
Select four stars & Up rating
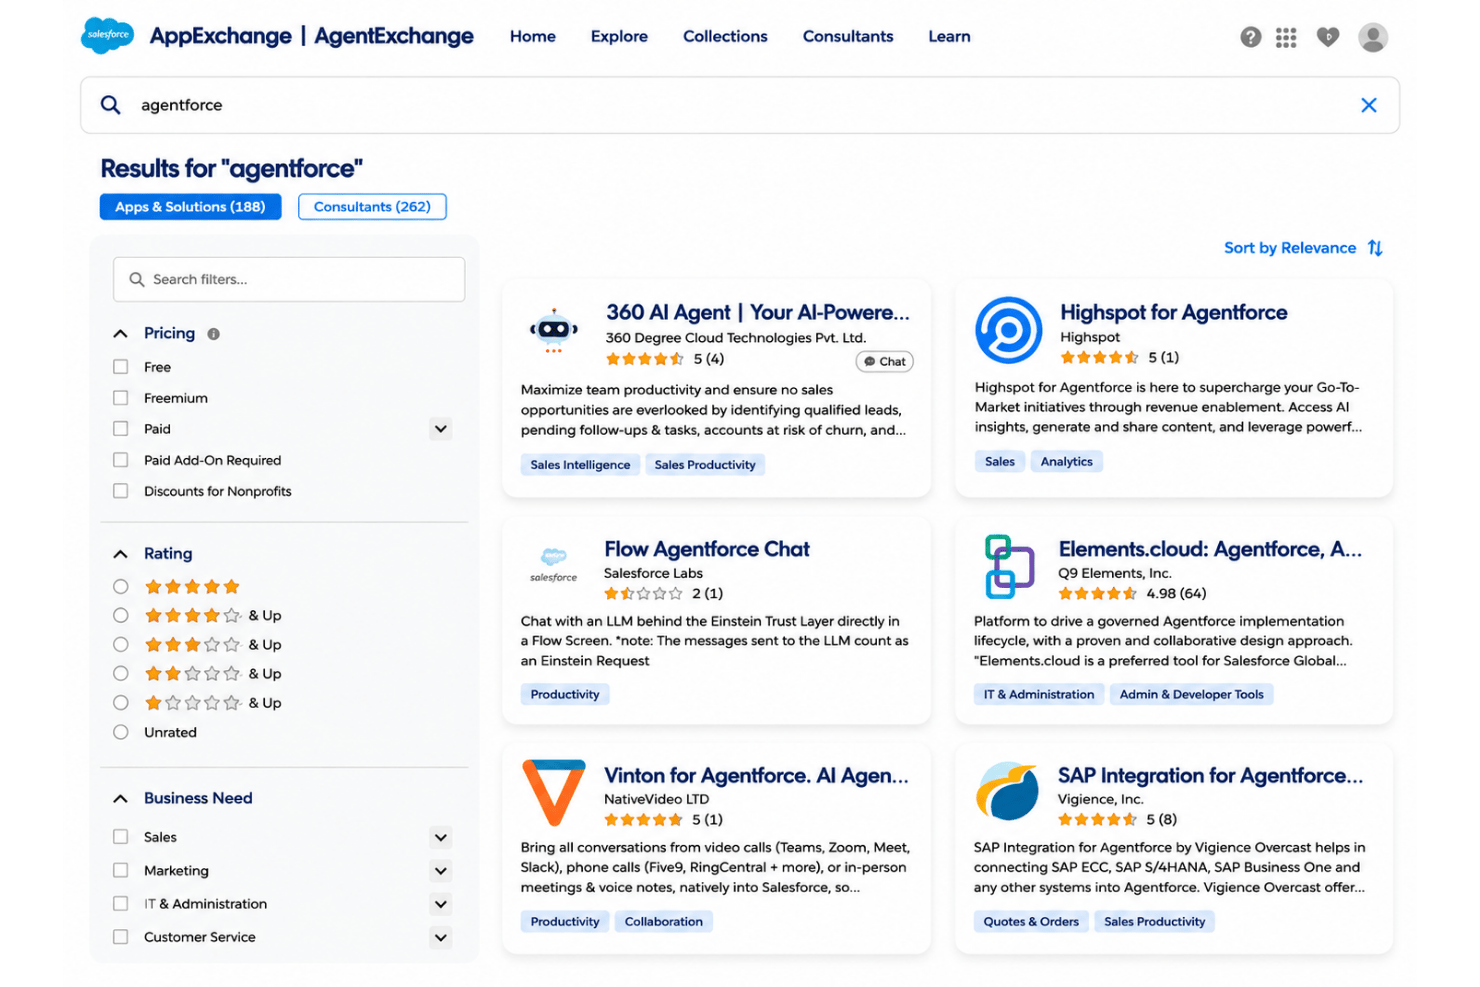point(121,615)
